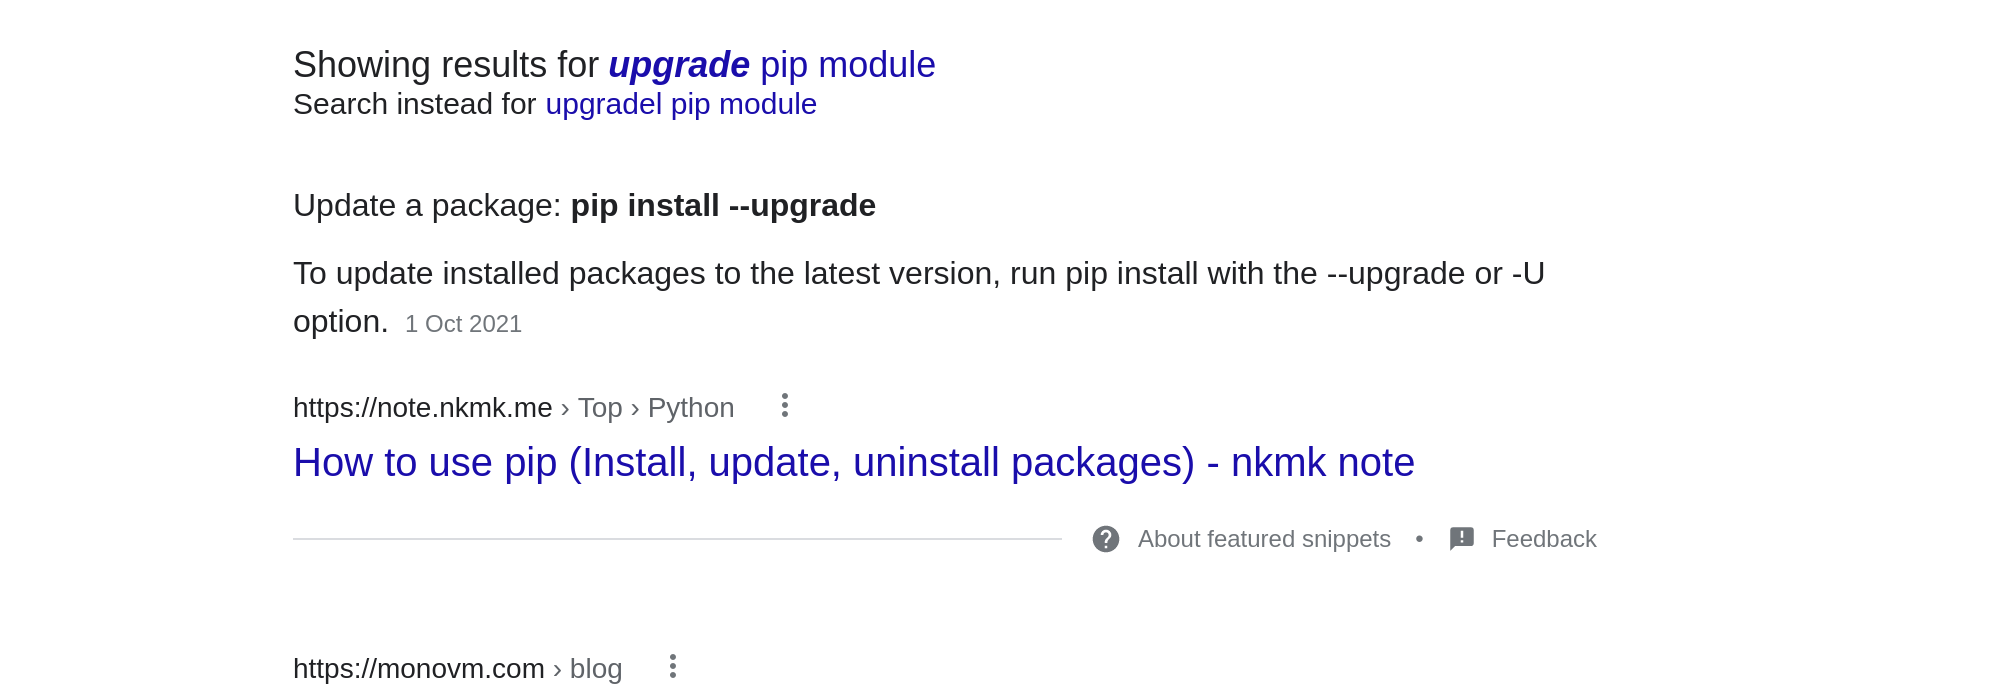This screenshot has width=2003, height=700.
Task: Click the Feedback text link
Action: 1543,539
